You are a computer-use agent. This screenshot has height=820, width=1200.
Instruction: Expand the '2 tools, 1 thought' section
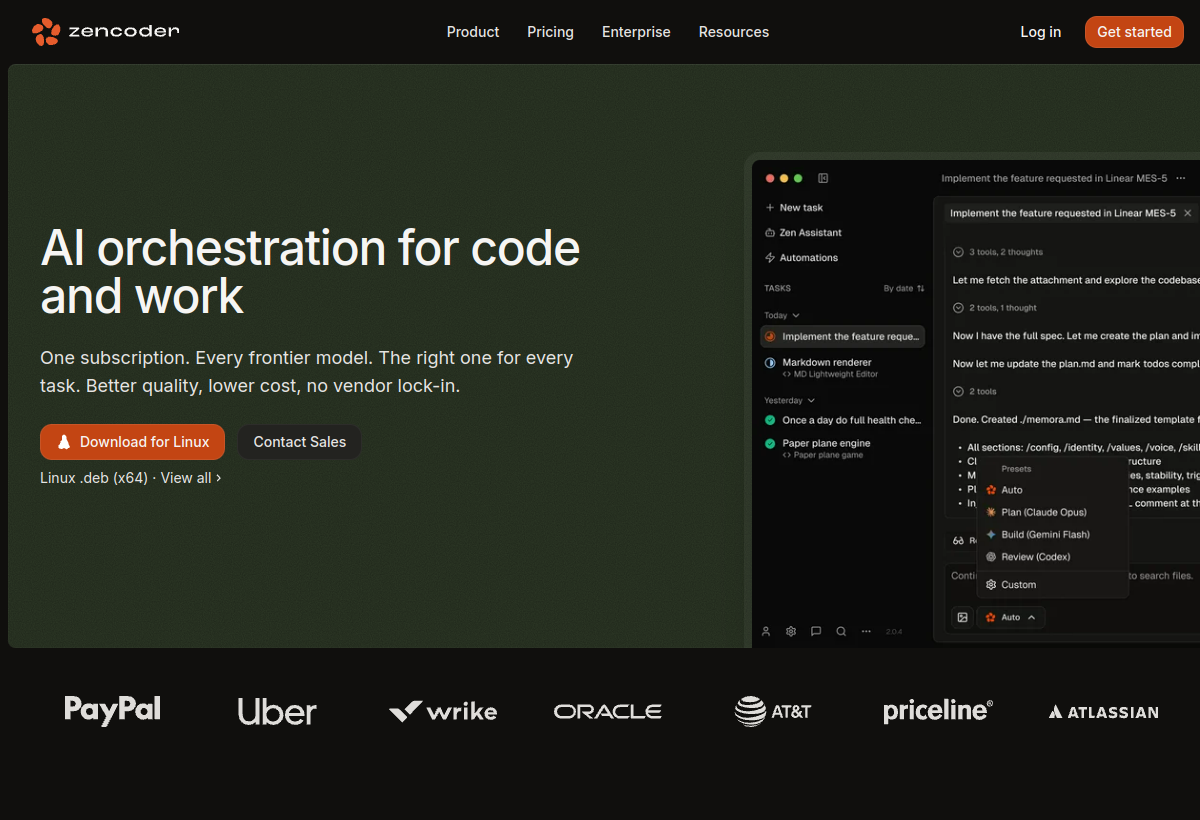(x=994, y=308)
